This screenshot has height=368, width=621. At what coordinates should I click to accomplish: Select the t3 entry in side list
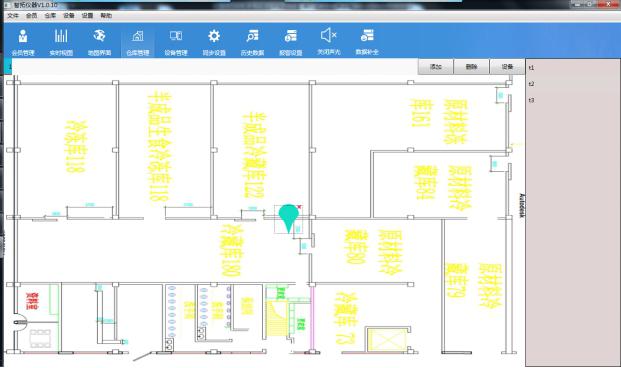pyautogui.click(x=531, y=100)
